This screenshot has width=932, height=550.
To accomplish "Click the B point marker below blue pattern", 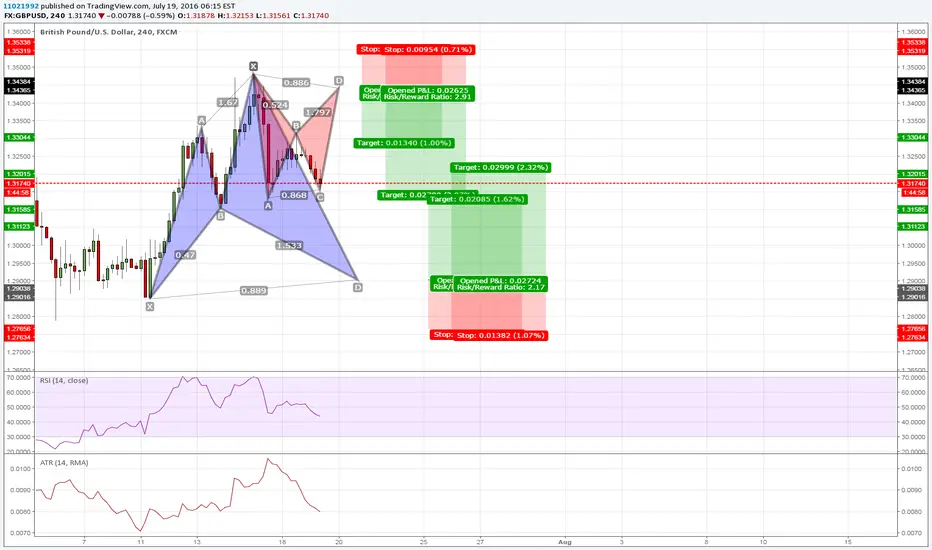I will (221, 216).
